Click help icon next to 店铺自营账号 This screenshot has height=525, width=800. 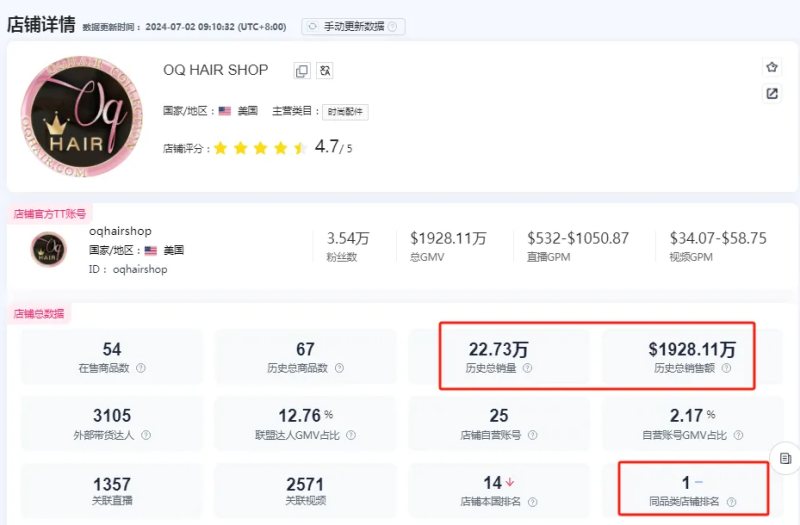tap(541, 436)
